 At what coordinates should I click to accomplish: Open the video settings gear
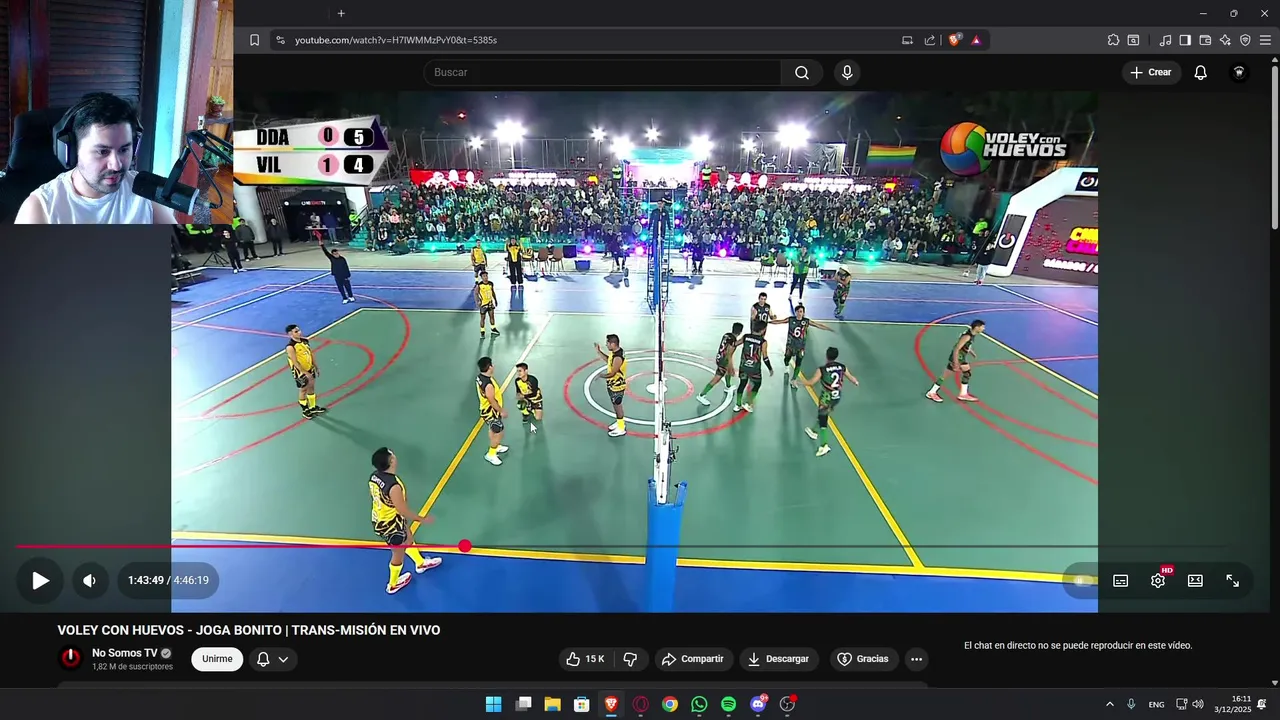coord(1158,580)
